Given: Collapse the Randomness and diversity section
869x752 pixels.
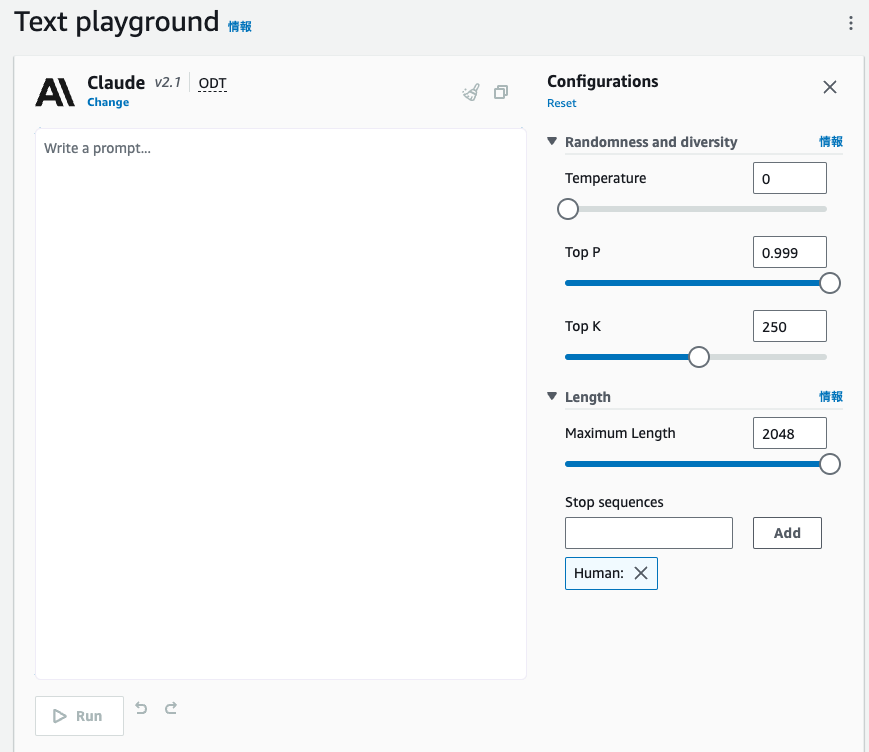Looking at the screenshot, I should point(552,141).
